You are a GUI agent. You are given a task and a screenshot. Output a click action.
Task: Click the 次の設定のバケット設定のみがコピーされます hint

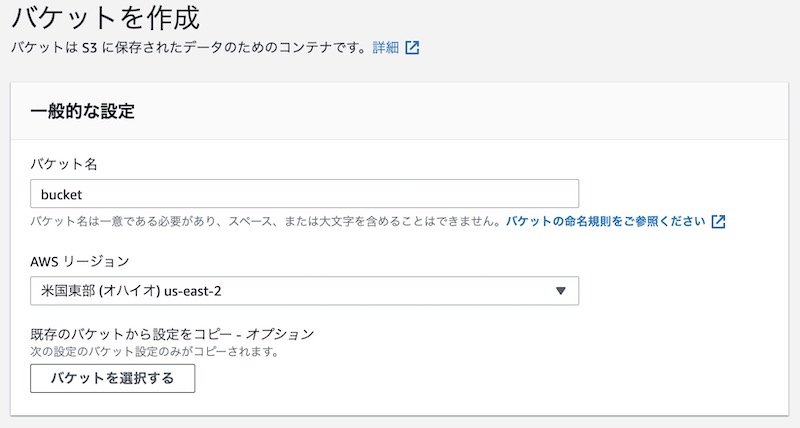155,351
